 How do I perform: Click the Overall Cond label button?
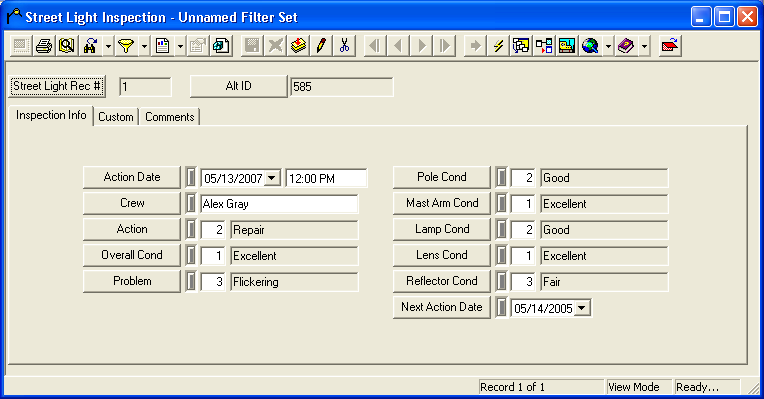[132, 255]
